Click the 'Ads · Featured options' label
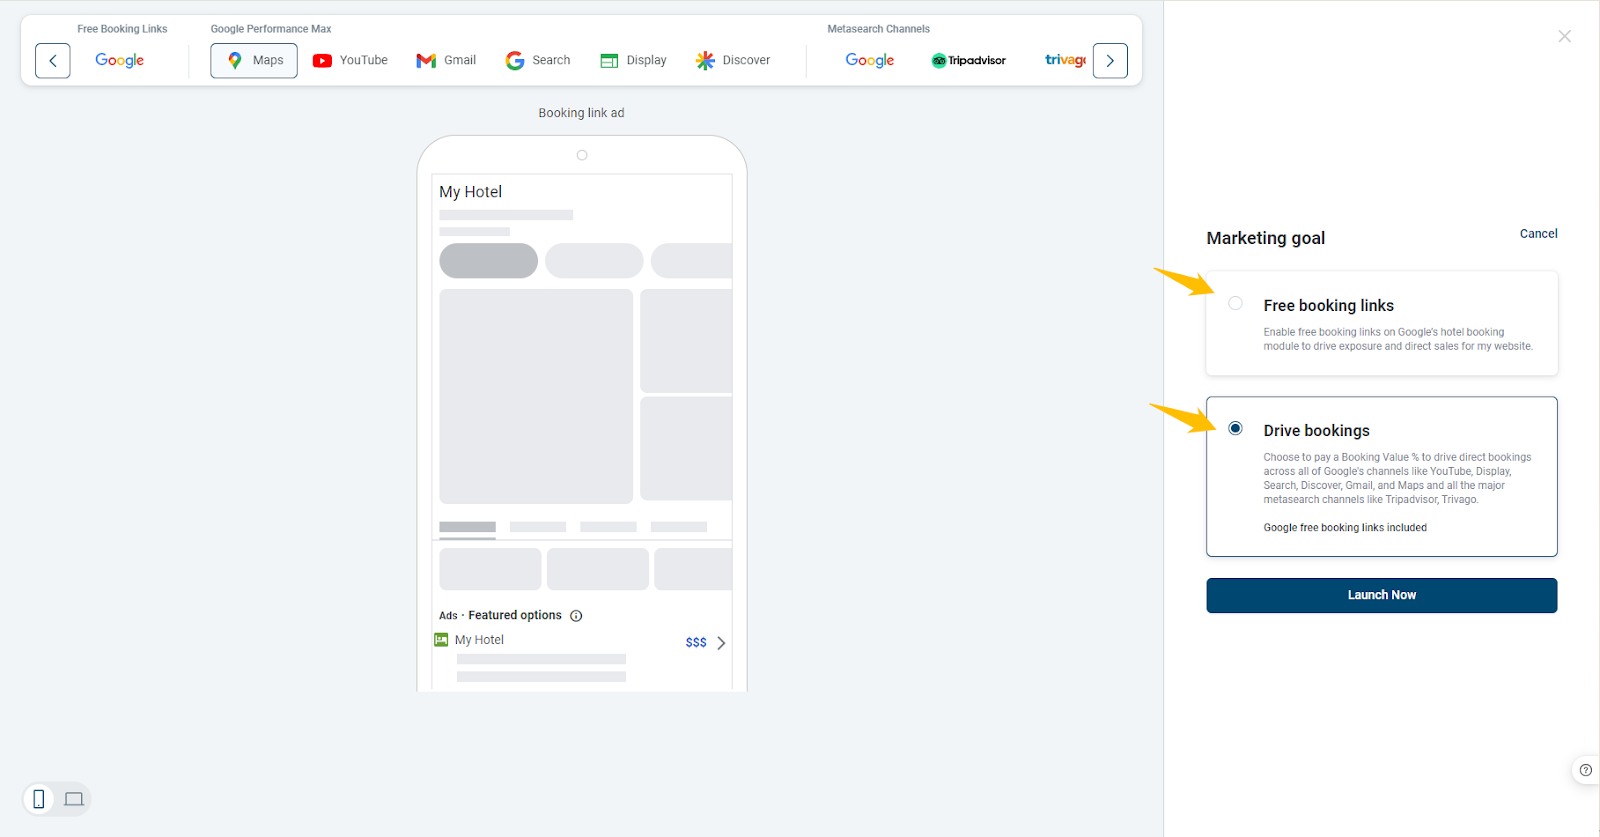This screenshot has height=837, width=1600. [x=500, y=616]
